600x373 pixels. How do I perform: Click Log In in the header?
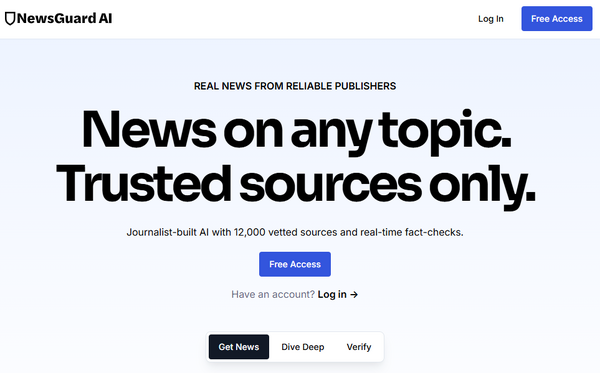click(491, 19)
